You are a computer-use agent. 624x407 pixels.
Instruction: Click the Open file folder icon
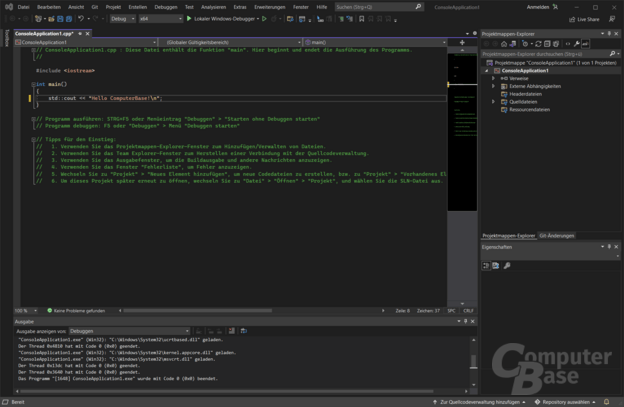[x=51, y=19]
